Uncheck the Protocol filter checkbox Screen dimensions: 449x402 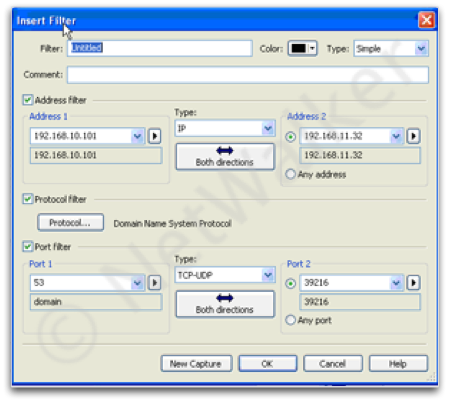(x=28, y=199)
